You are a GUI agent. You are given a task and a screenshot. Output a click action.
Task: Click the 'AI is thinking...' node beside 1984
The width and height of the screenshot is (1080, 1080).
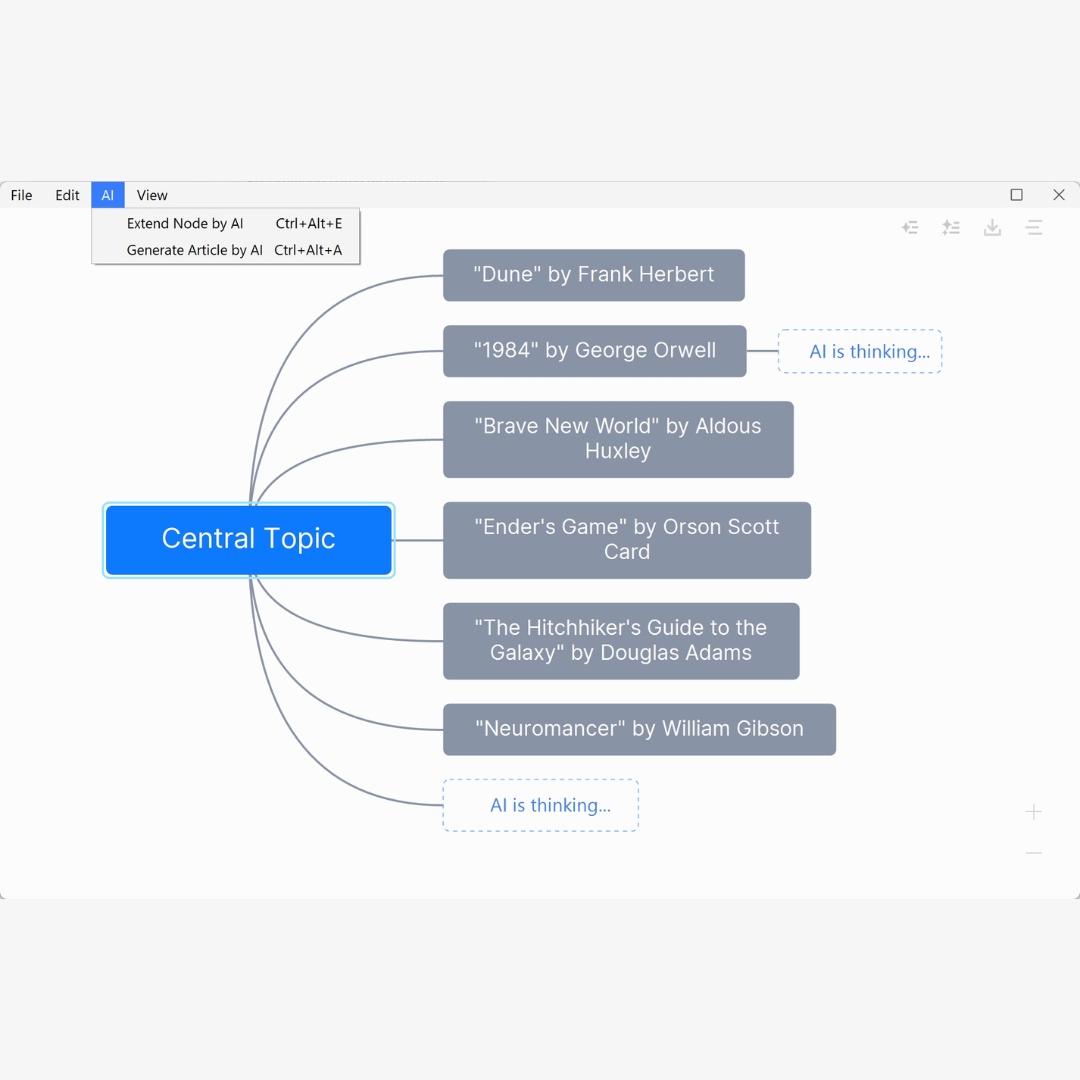(859, 351)
